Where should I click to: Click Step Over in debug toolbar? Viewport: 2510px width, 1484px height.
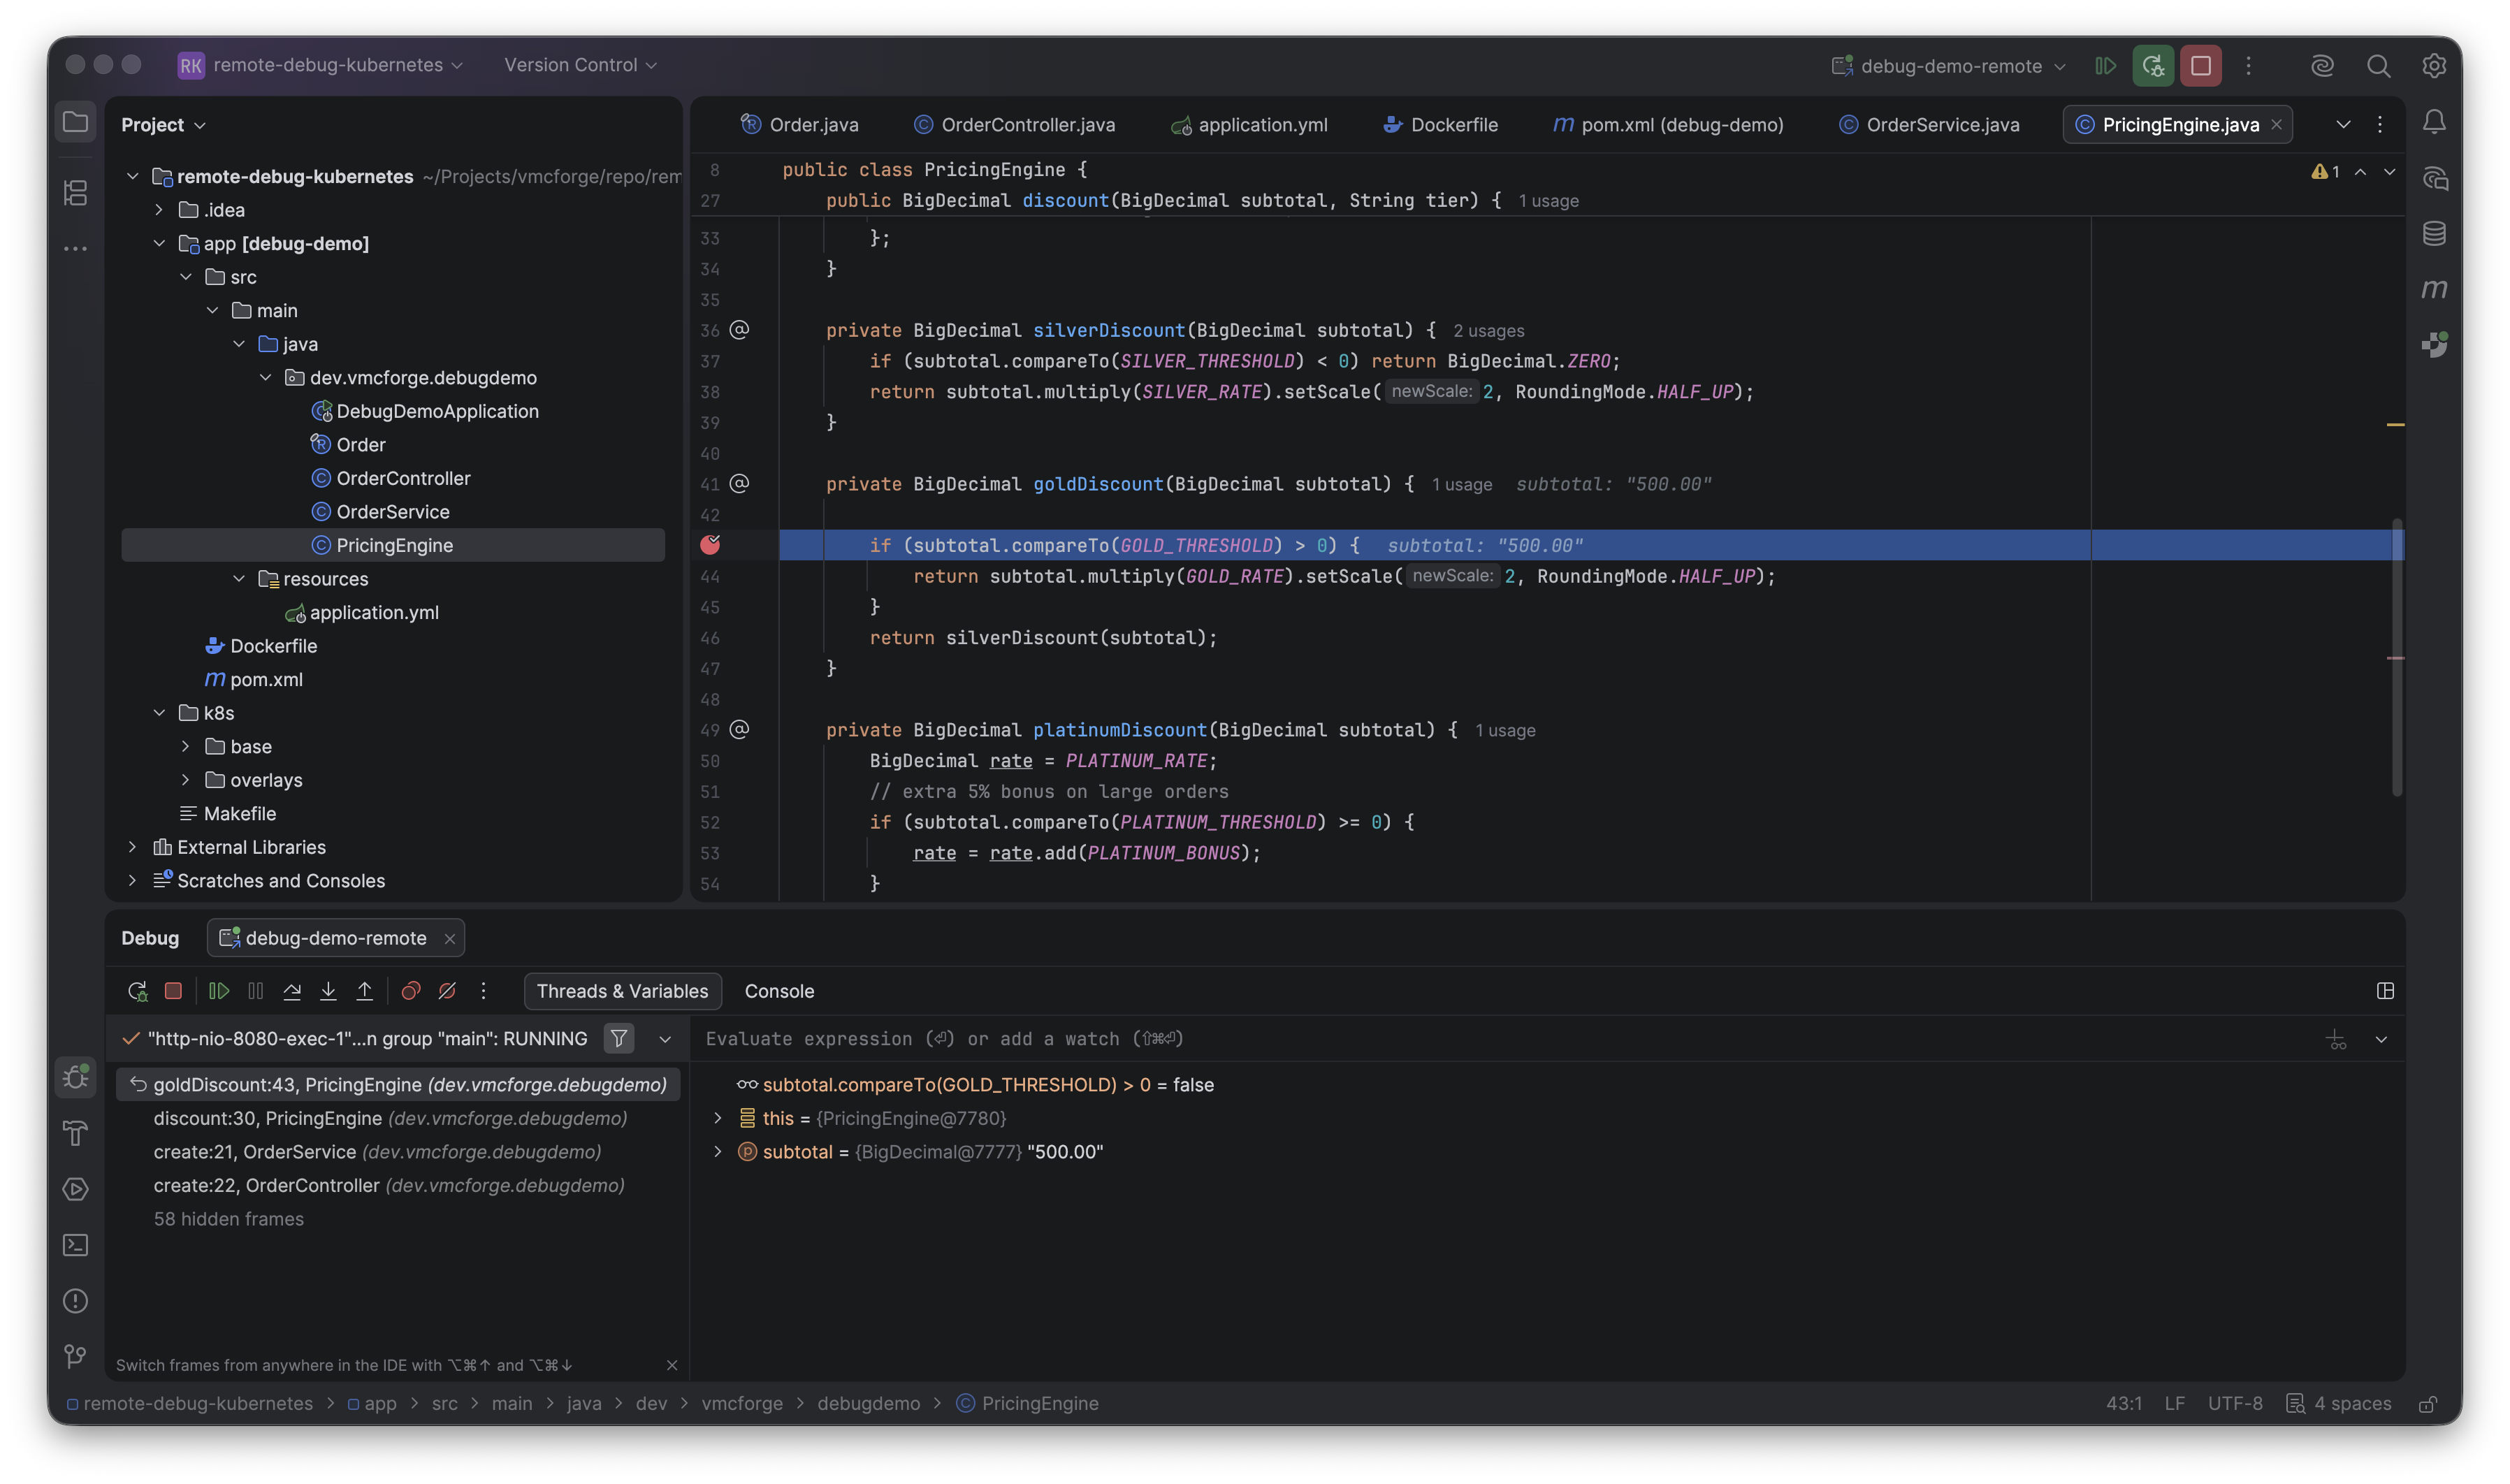292,991
